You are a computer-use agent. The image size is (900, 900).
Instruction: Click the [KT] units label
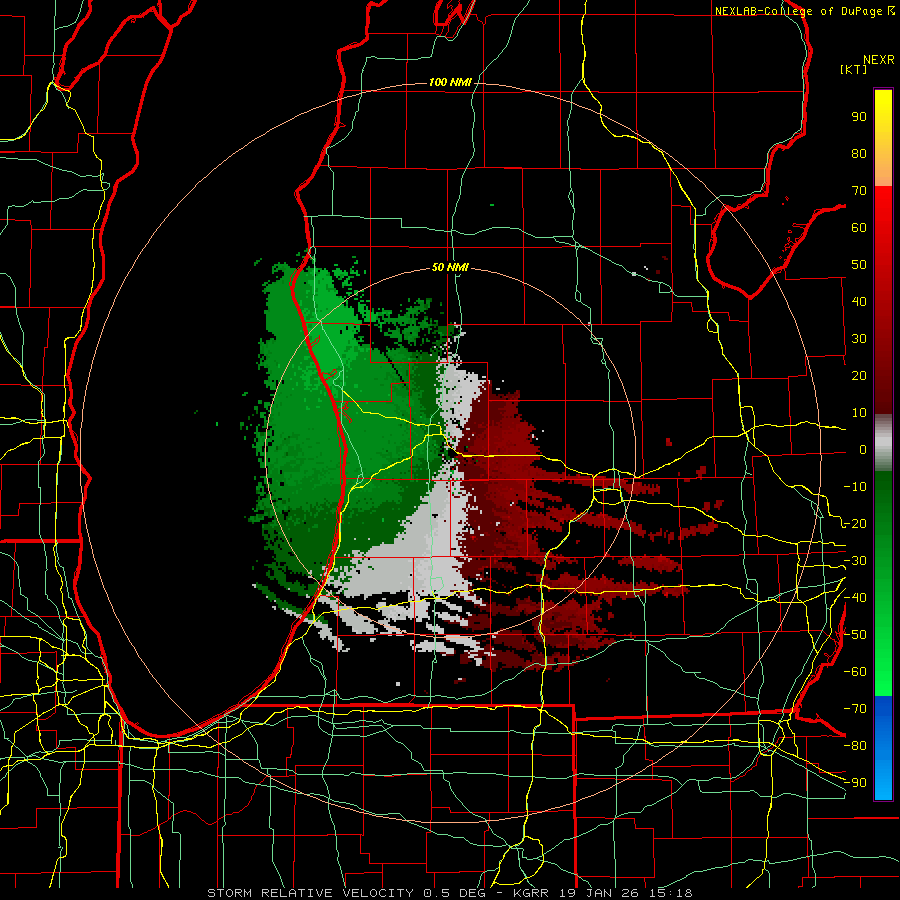pyautogui.click(x=854, y=69)
